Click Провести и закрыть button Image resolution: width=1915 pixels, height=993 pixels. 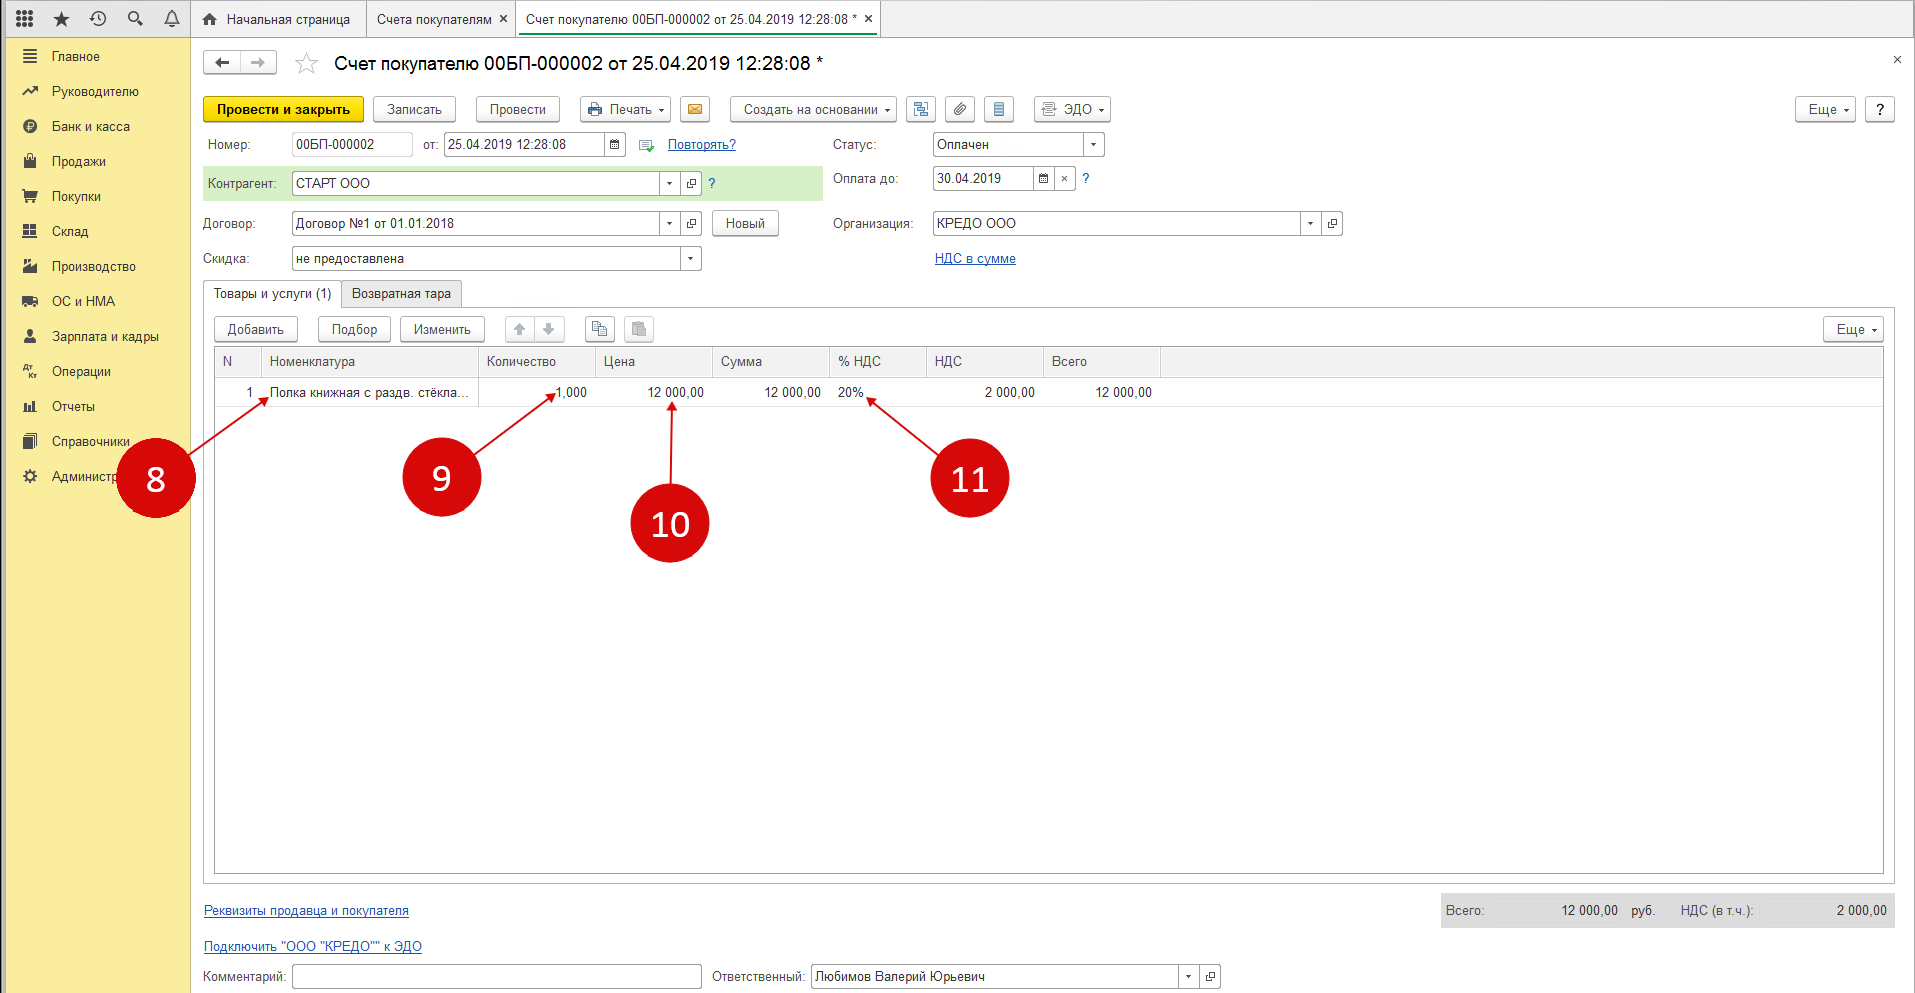(283, 109)
